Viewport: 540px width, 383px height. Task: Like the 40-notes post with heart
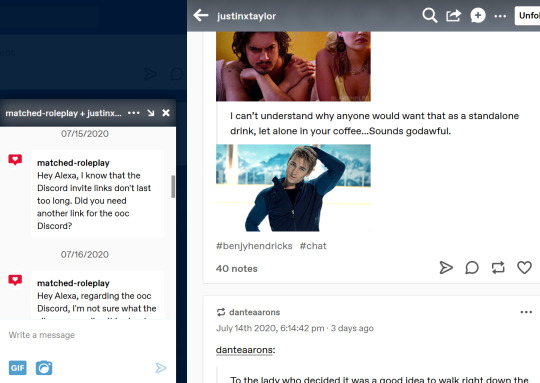[524, 268]
